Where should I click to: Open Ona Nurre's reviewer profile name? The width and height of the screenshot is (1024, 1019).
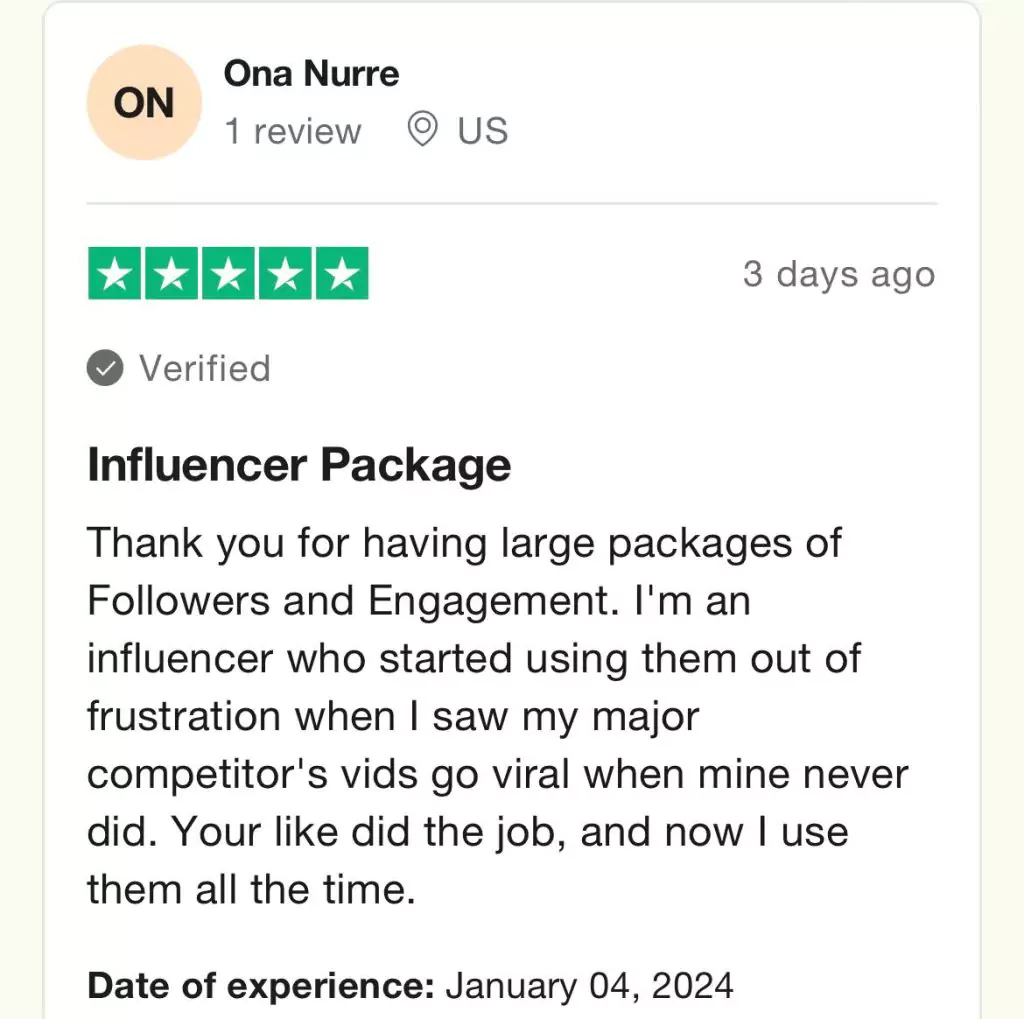coord(311,73)
